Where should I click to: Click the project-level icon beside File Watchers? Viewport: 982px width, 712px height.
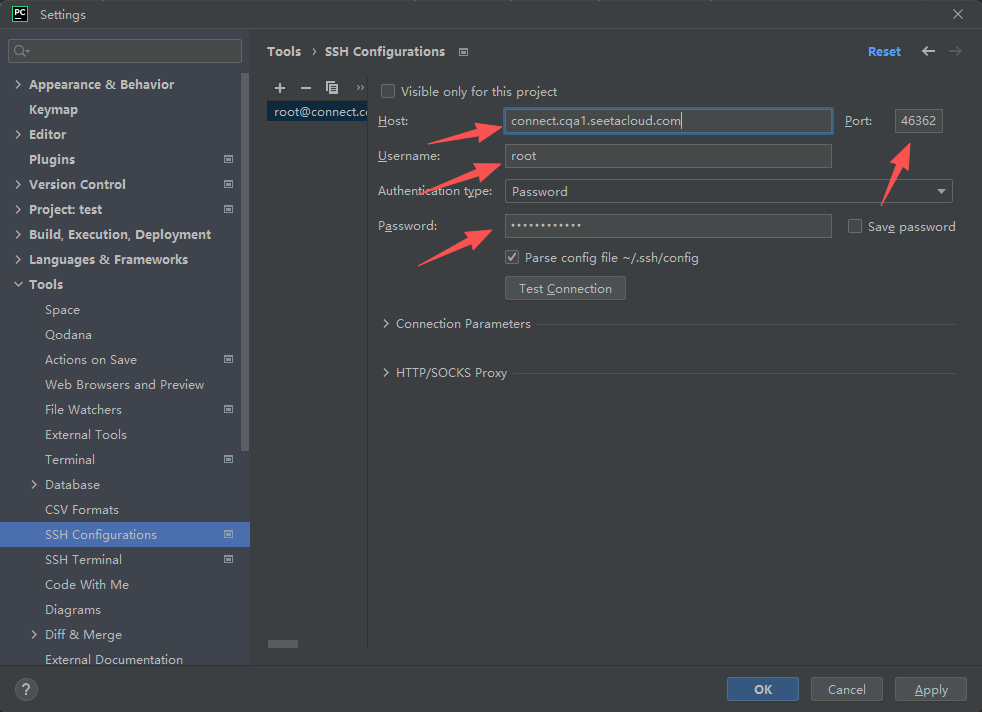228,409
